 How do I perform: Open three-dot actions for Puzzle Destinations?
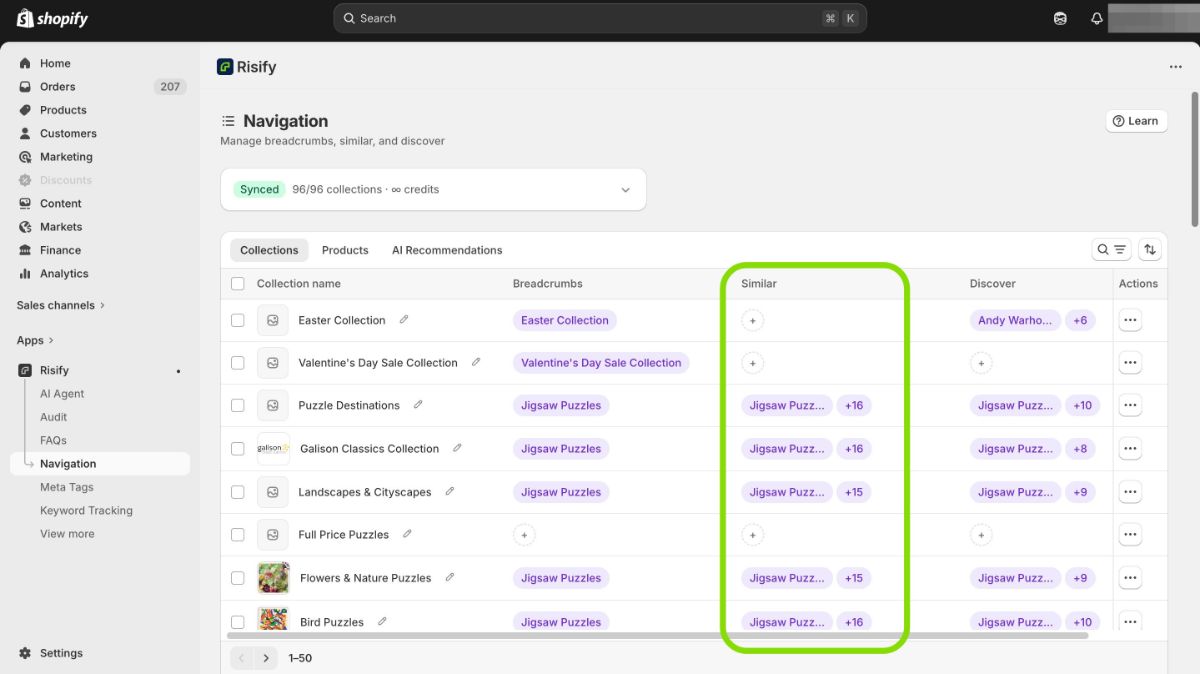point(1130,406)
